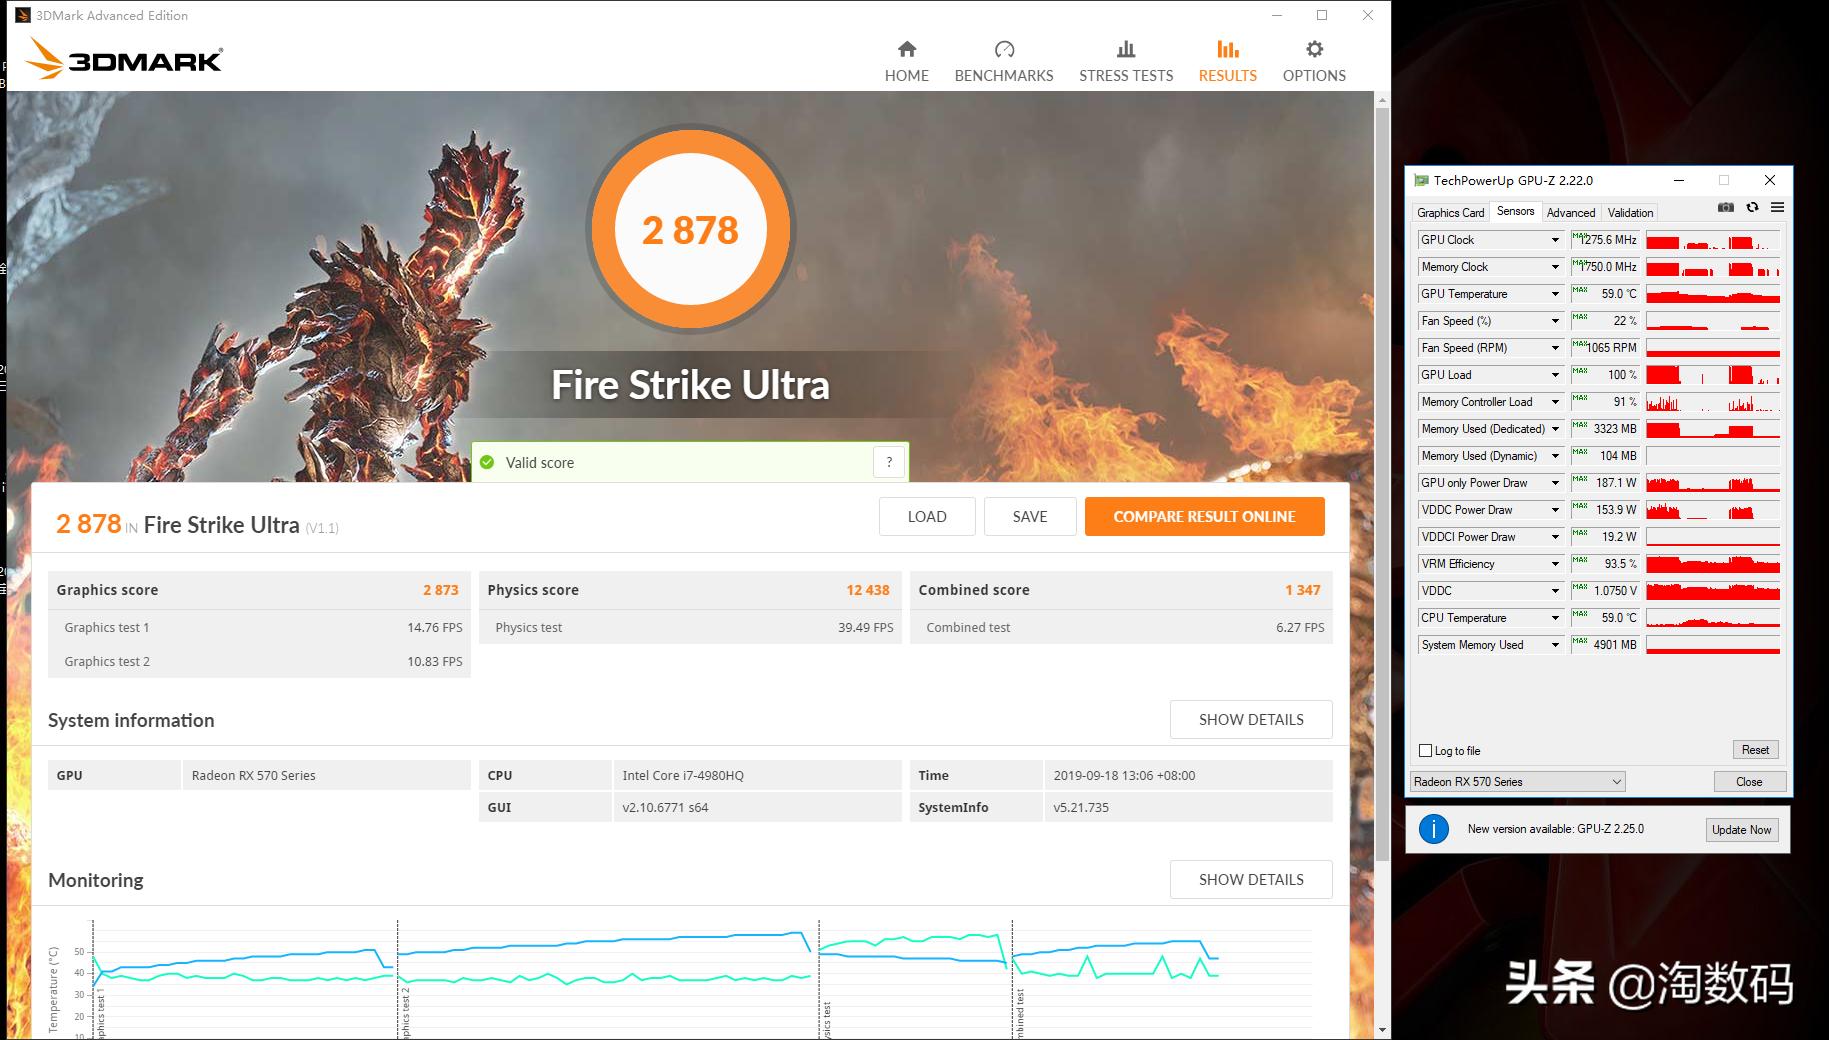Click Update Now for GPU-Z
Viewport: 1829px width, 1040px height.
coord(1741,829)
